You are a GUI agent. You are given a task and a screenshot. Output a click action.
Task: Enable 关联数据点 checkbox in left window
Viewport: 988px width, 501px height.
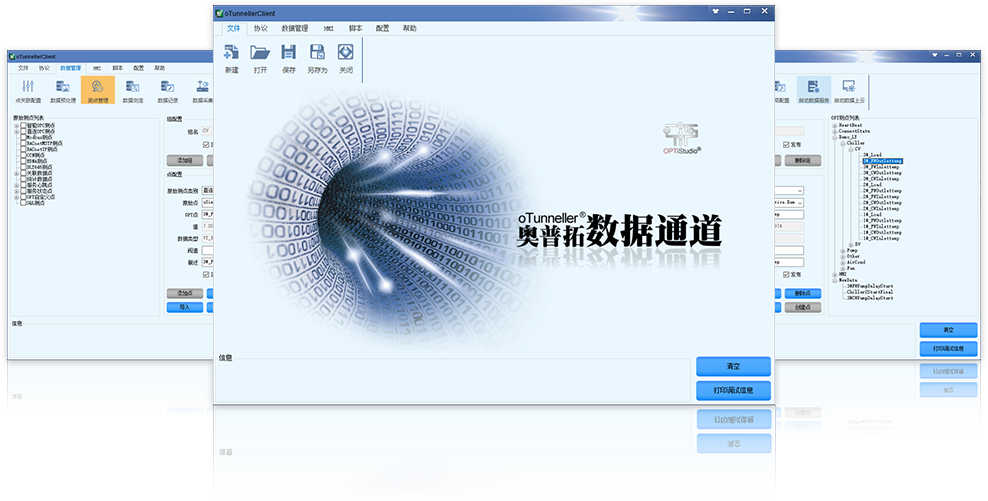pos(23,173)
